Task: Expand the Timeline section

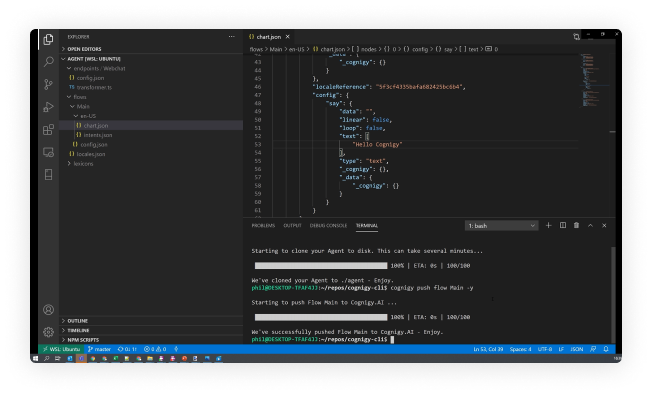Action: coord(151,330)
